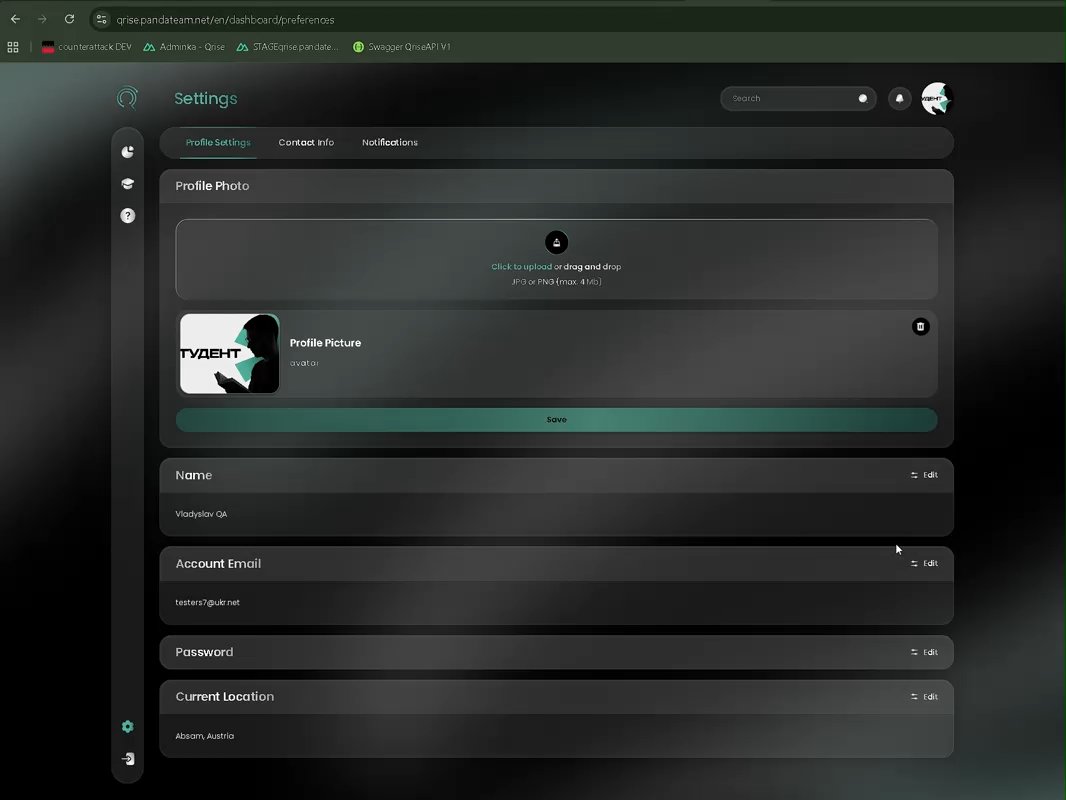Image resolution: width=1066 pixels, height=800 pixels.
Task: Go back with browser back arrow
Action: pyautogui.click(x=15, y=19)
